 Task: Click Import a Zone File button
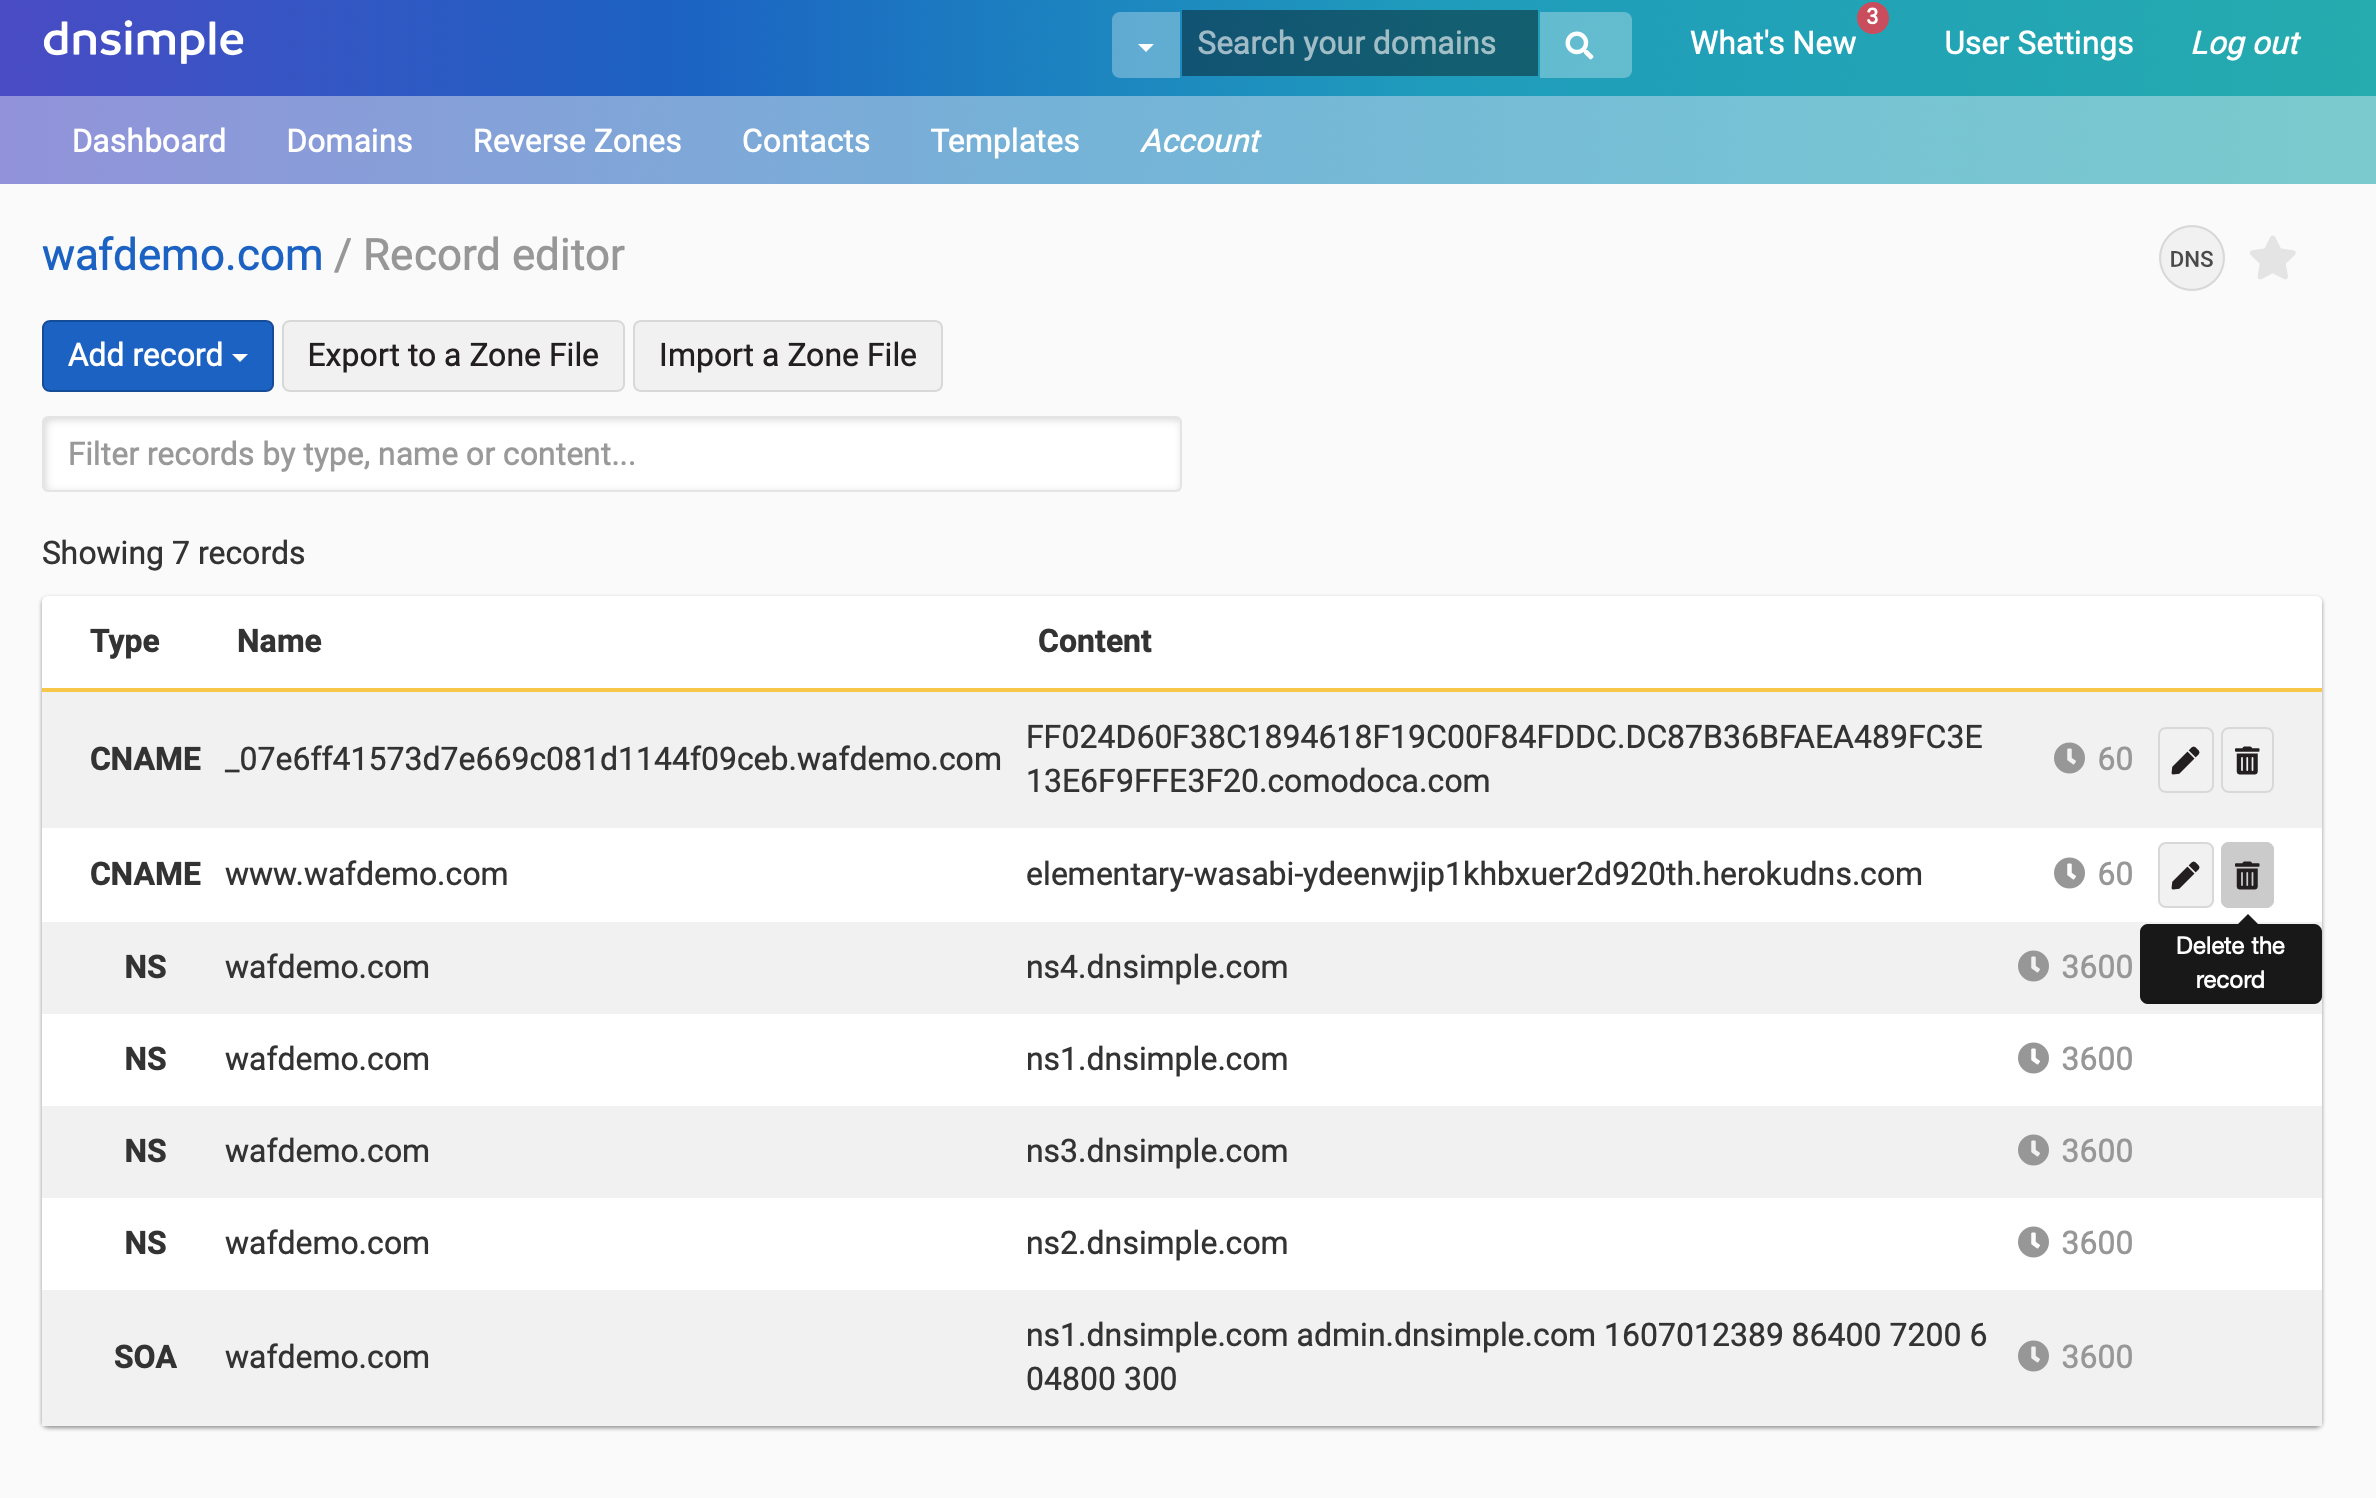pyautogui.click(x=787, y=356)
